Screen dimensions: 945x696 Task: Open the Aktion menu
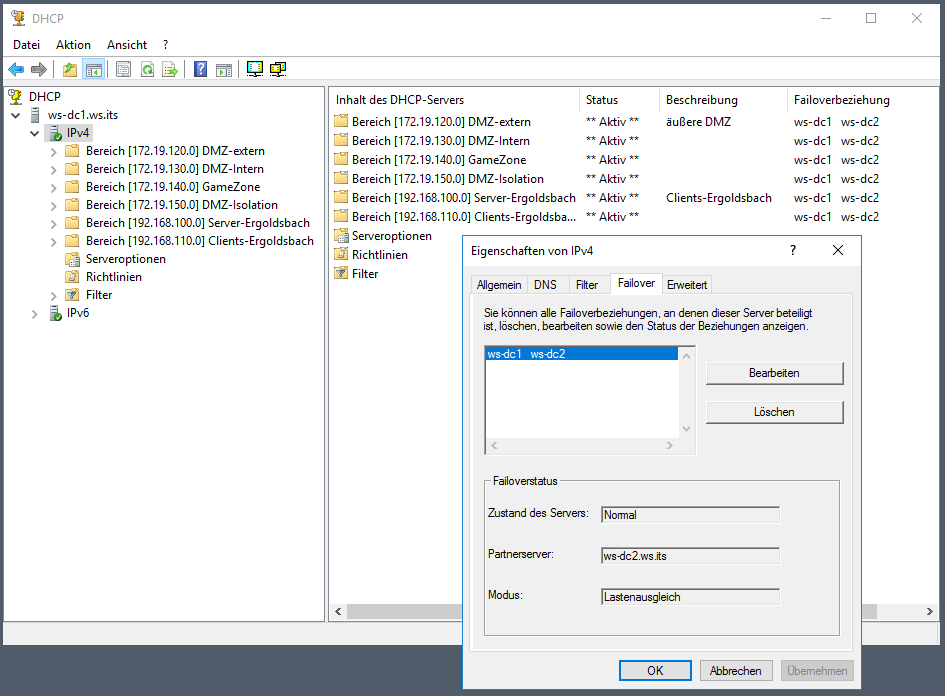pos(73,45)
